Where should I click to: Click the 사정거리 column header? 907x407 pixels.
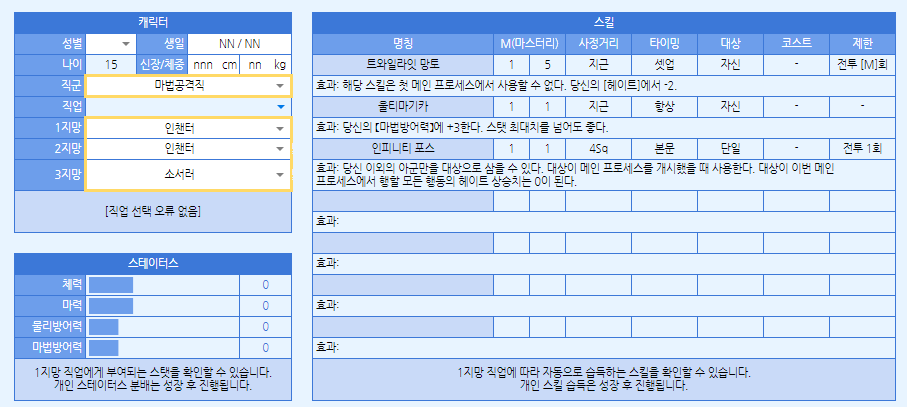pyautogui.click(x=599, y=45)
